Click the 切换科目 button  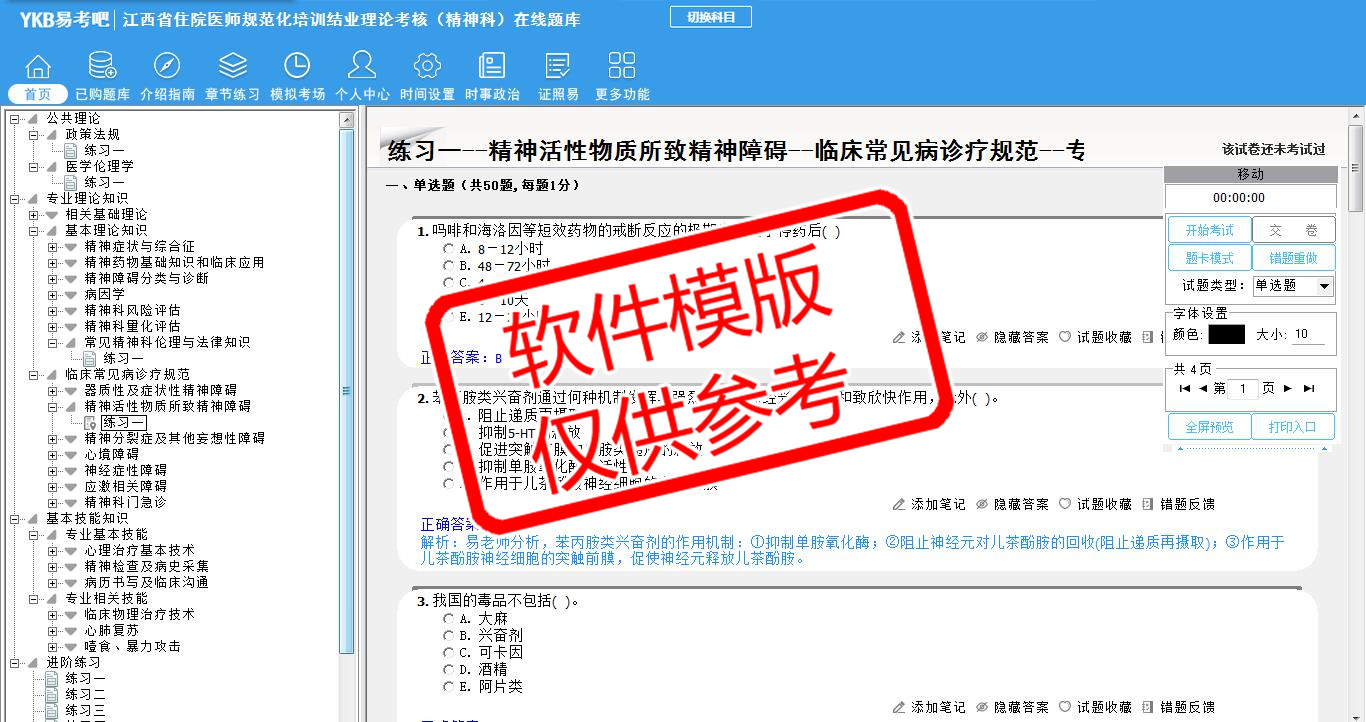(710, 17)
